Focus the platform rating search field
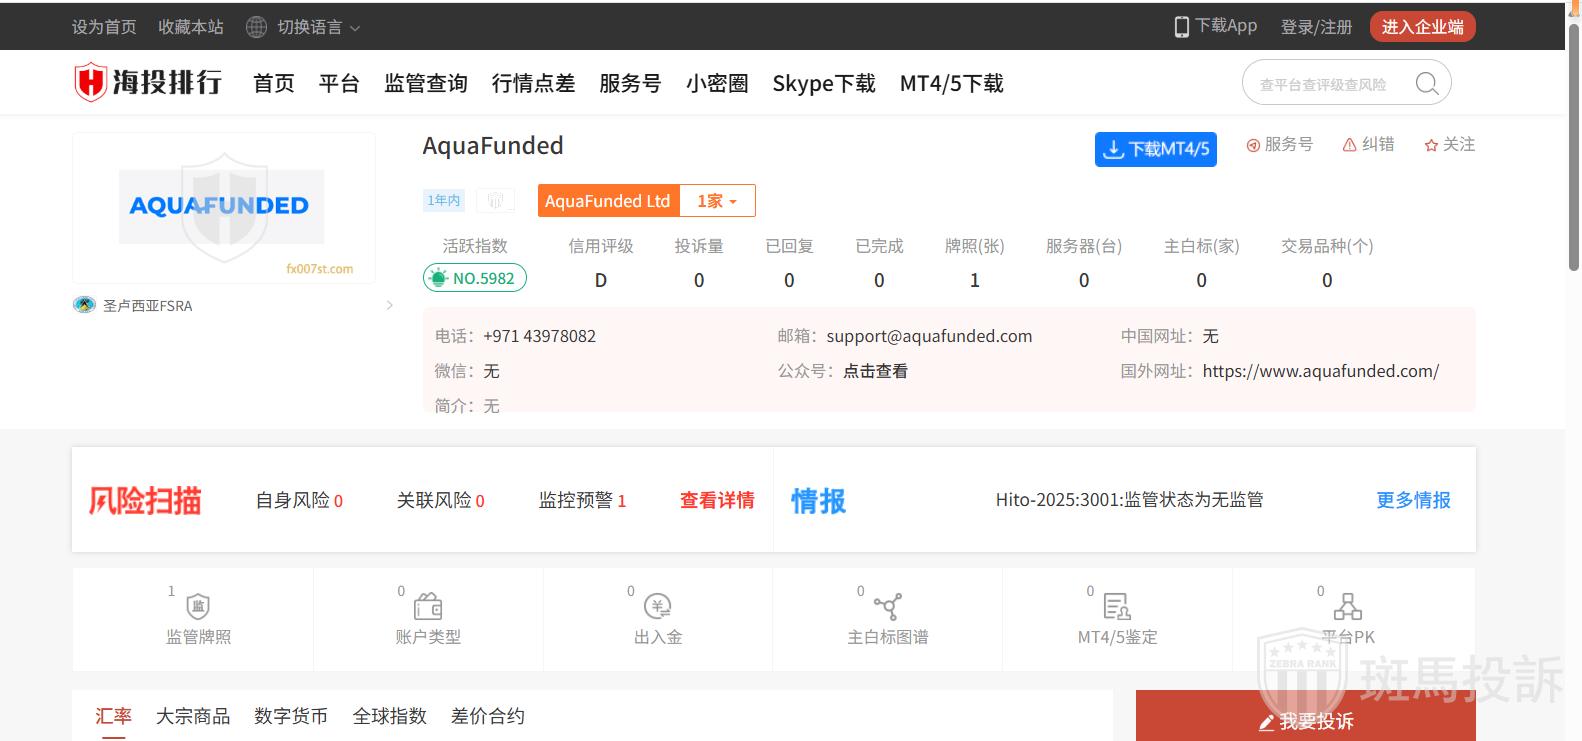The height and width of the screenshot is (741, 1582). pos(1325,84)
